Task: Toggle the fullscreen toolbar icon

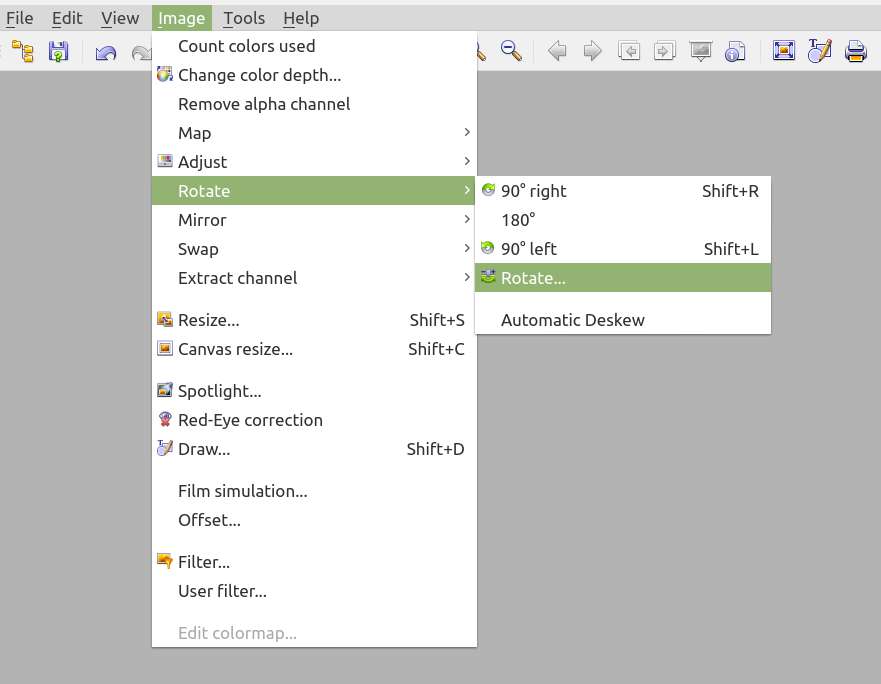Action: (x=784, y=51)
